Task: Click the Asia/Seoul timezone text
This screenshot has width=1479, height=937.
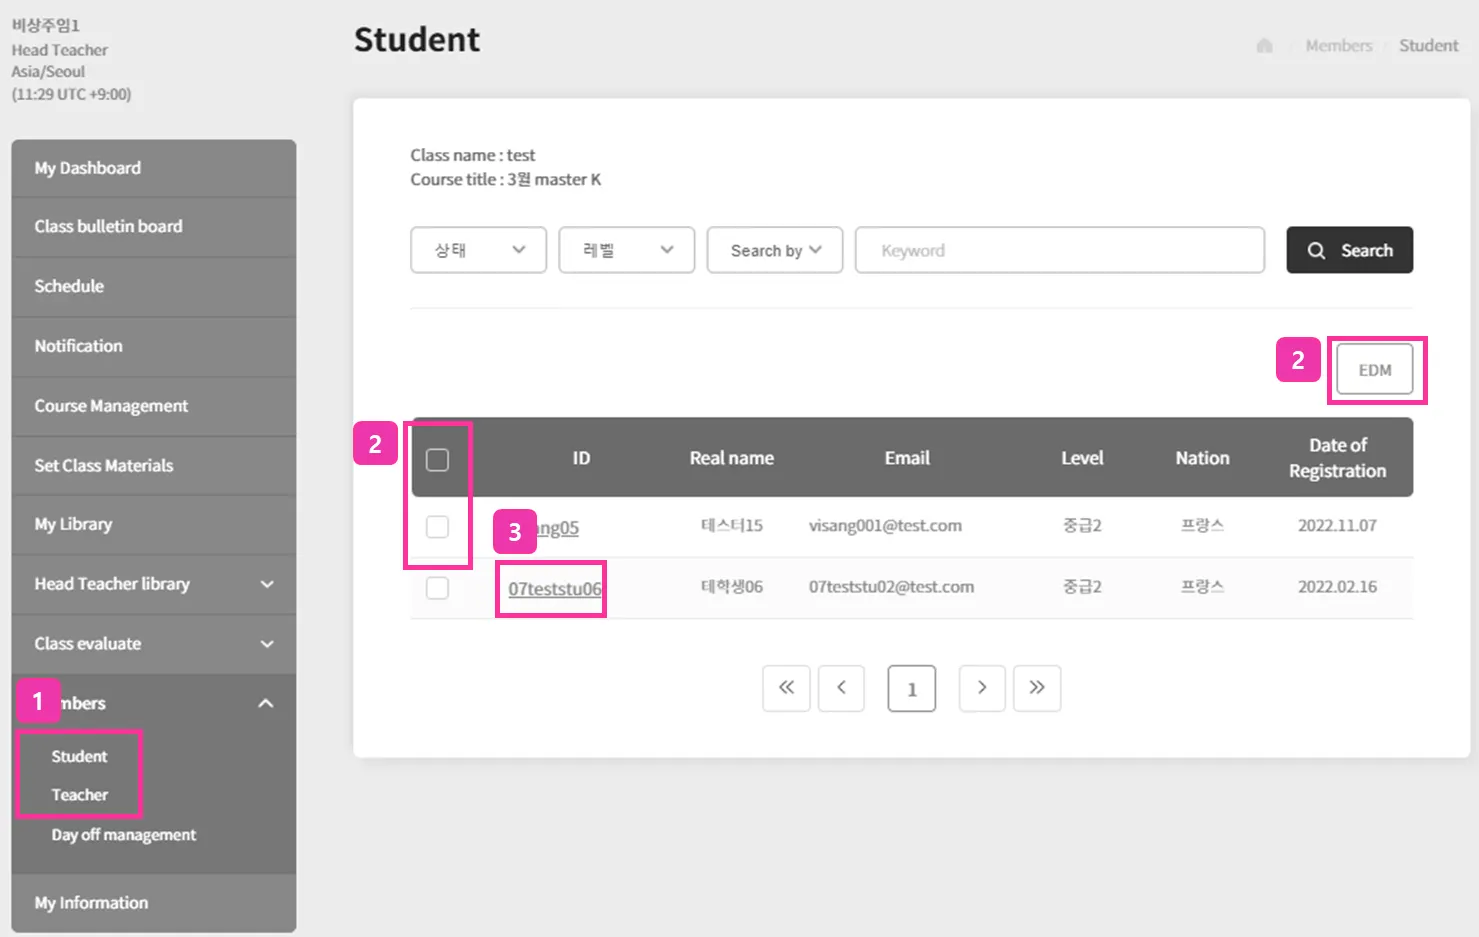Action: coord(48,72)
